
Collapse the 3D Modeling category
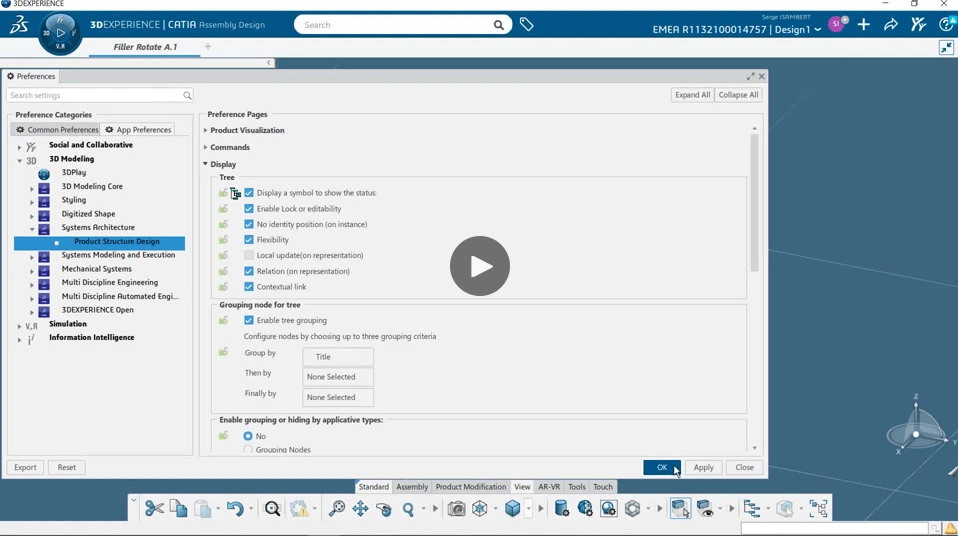[19, 161]
